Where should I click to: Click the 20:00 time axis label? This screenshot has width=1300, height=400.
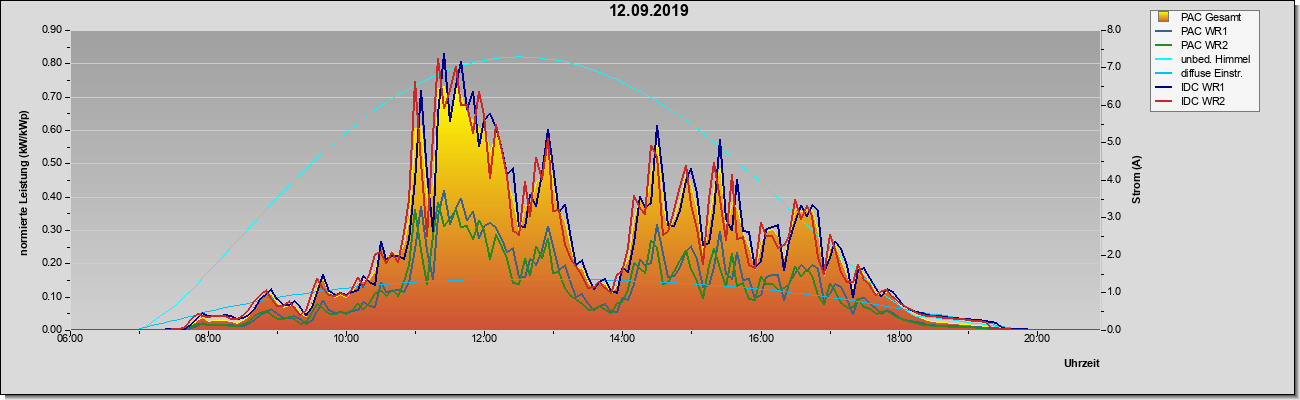click(x=1036, y=338)
